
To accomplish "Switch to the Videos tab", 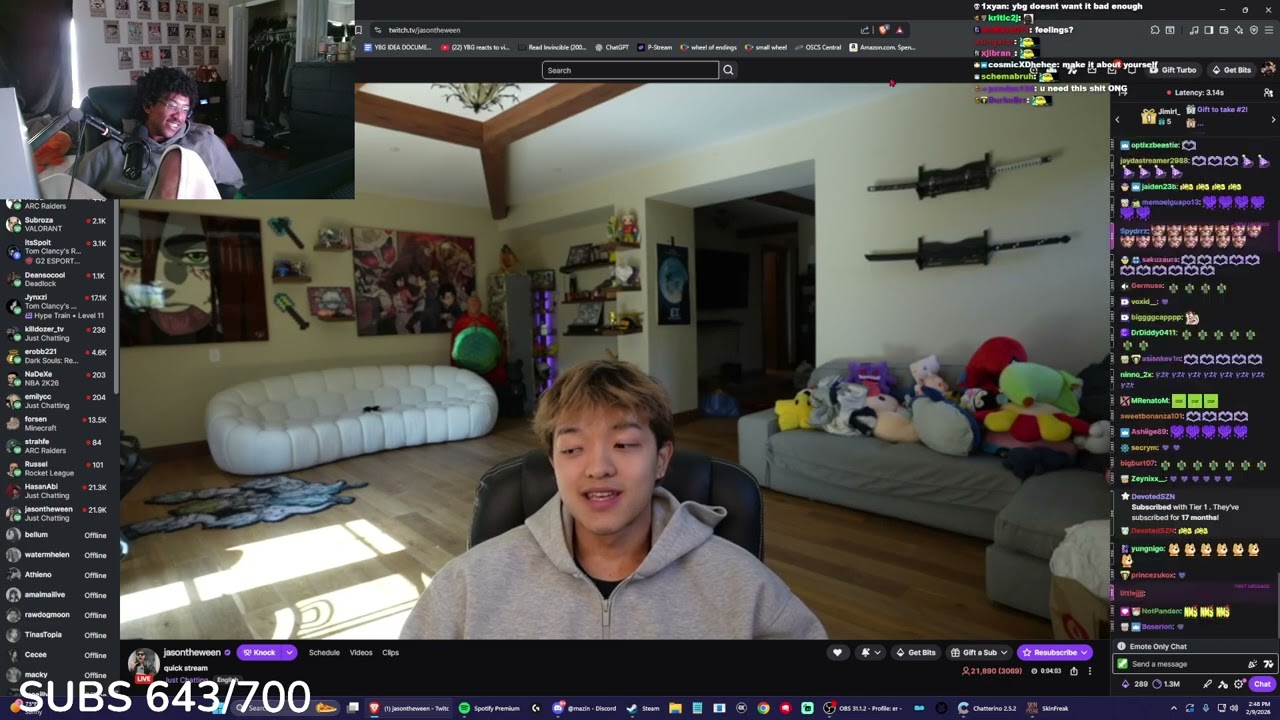I will point(361,653).
